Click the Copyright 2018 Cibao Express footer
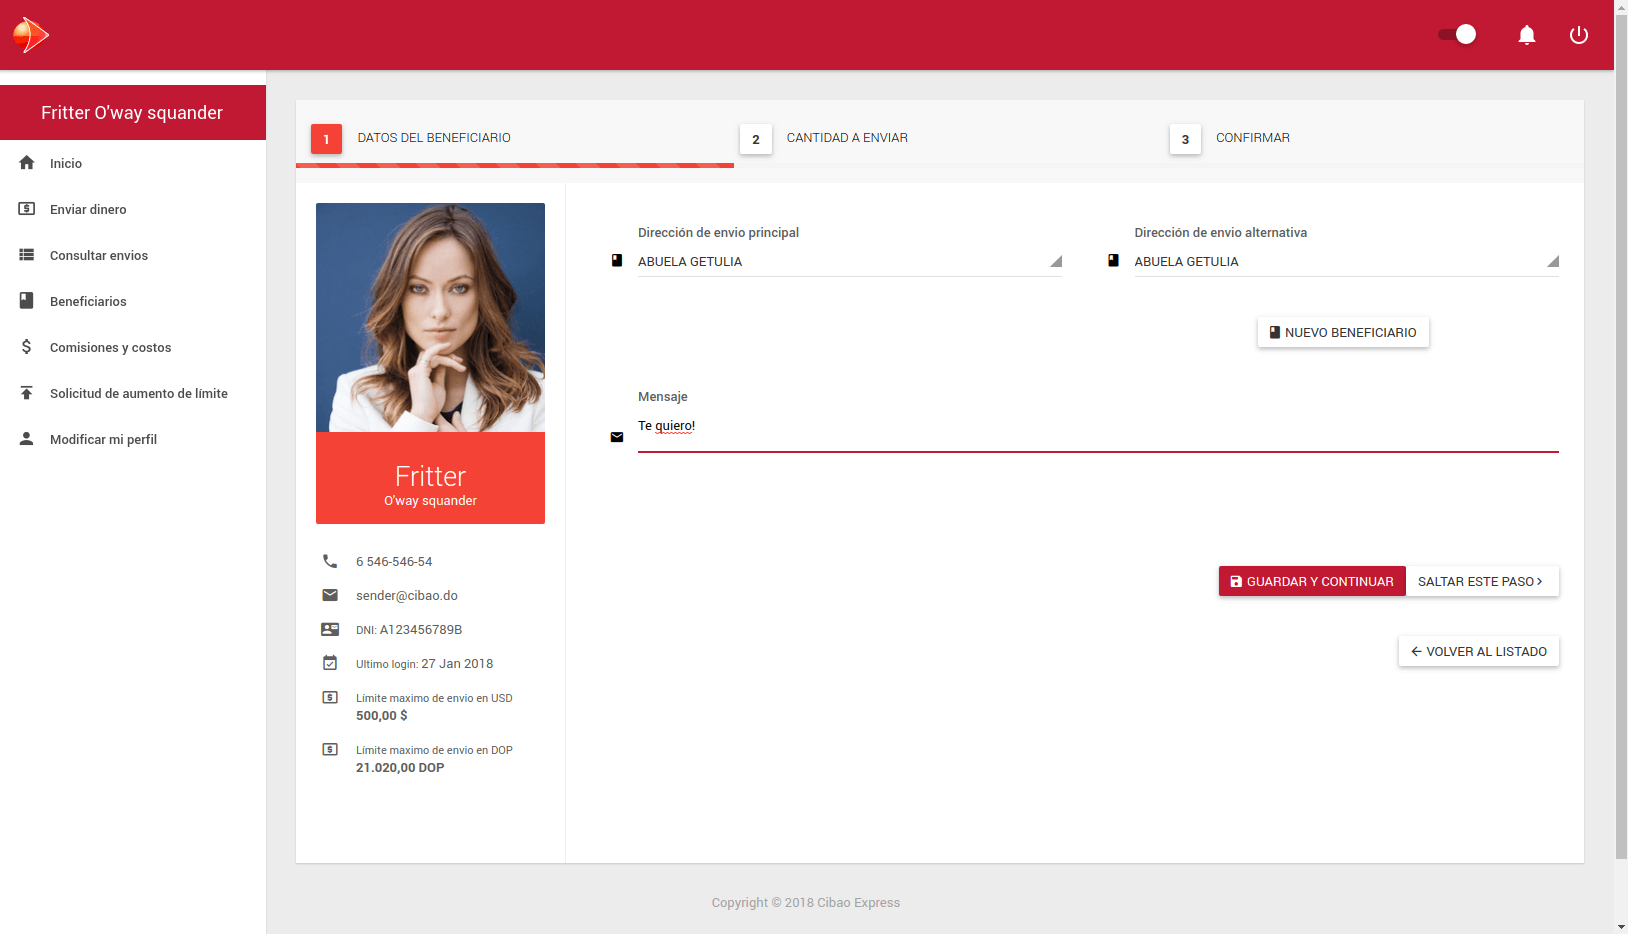The image size is (1628, 934). (806, 902)
